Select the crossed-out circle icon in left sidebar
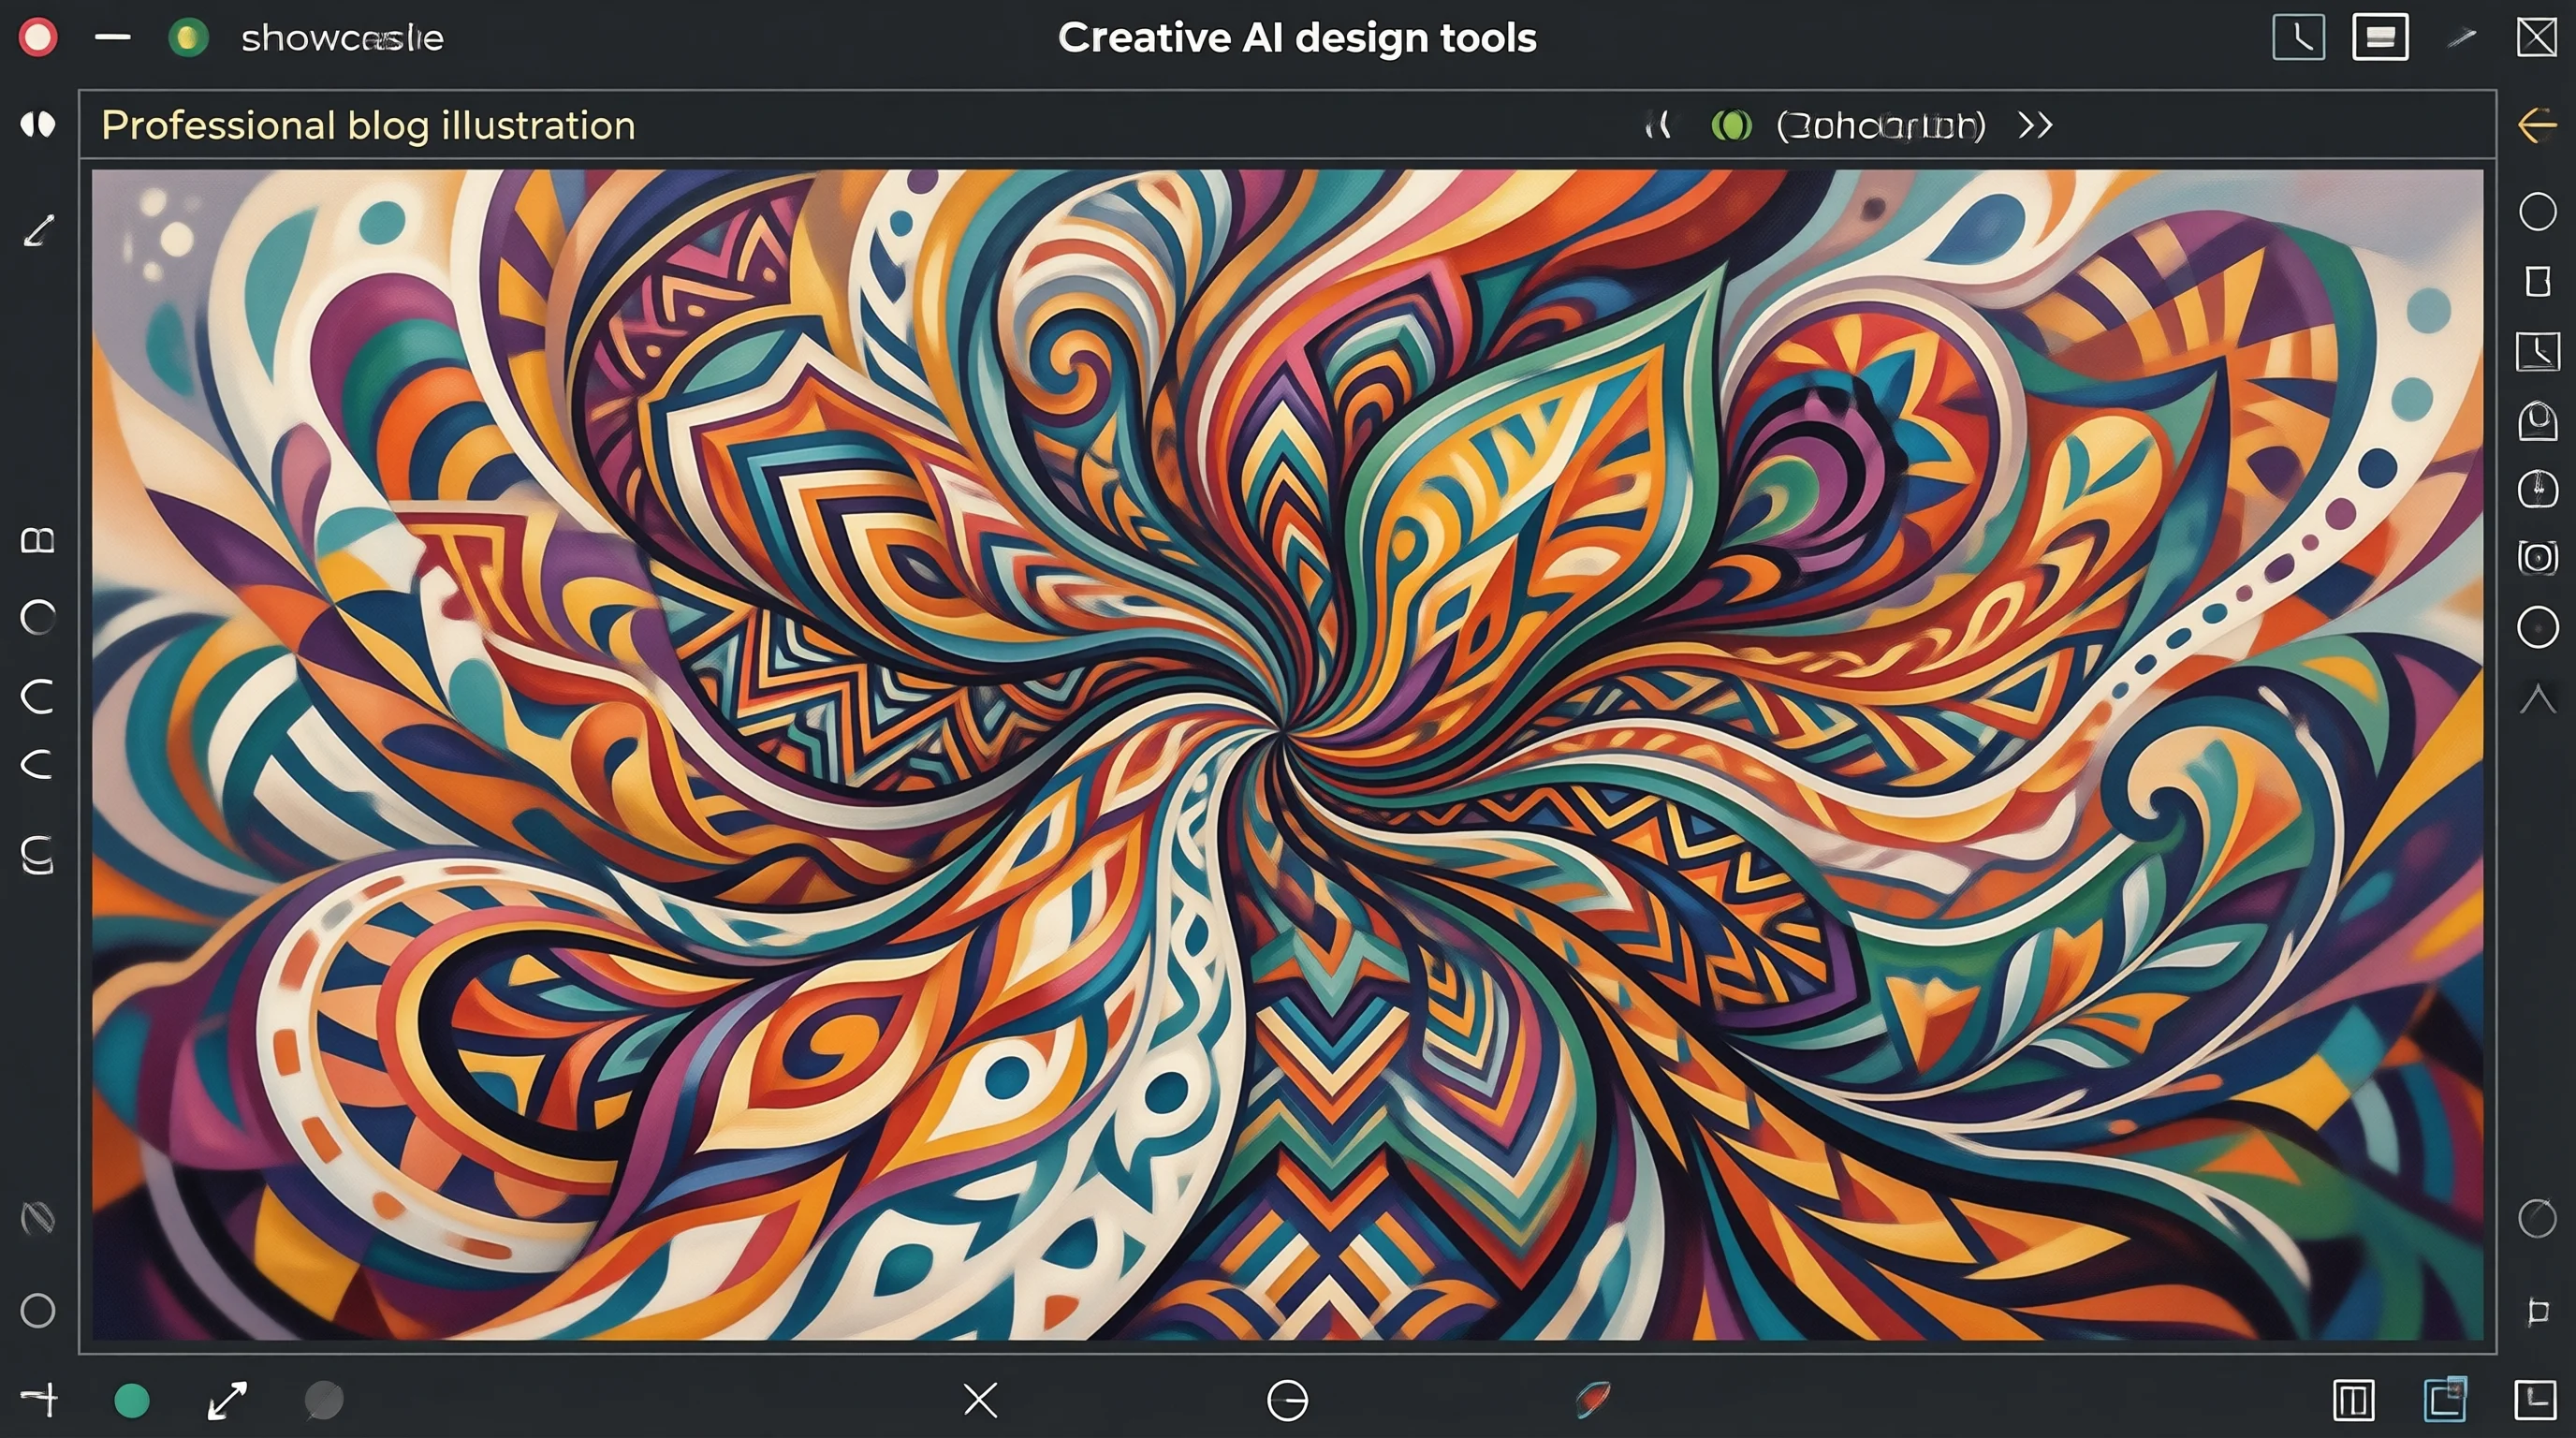The image size is (2576, 1438). [38, 1218]
